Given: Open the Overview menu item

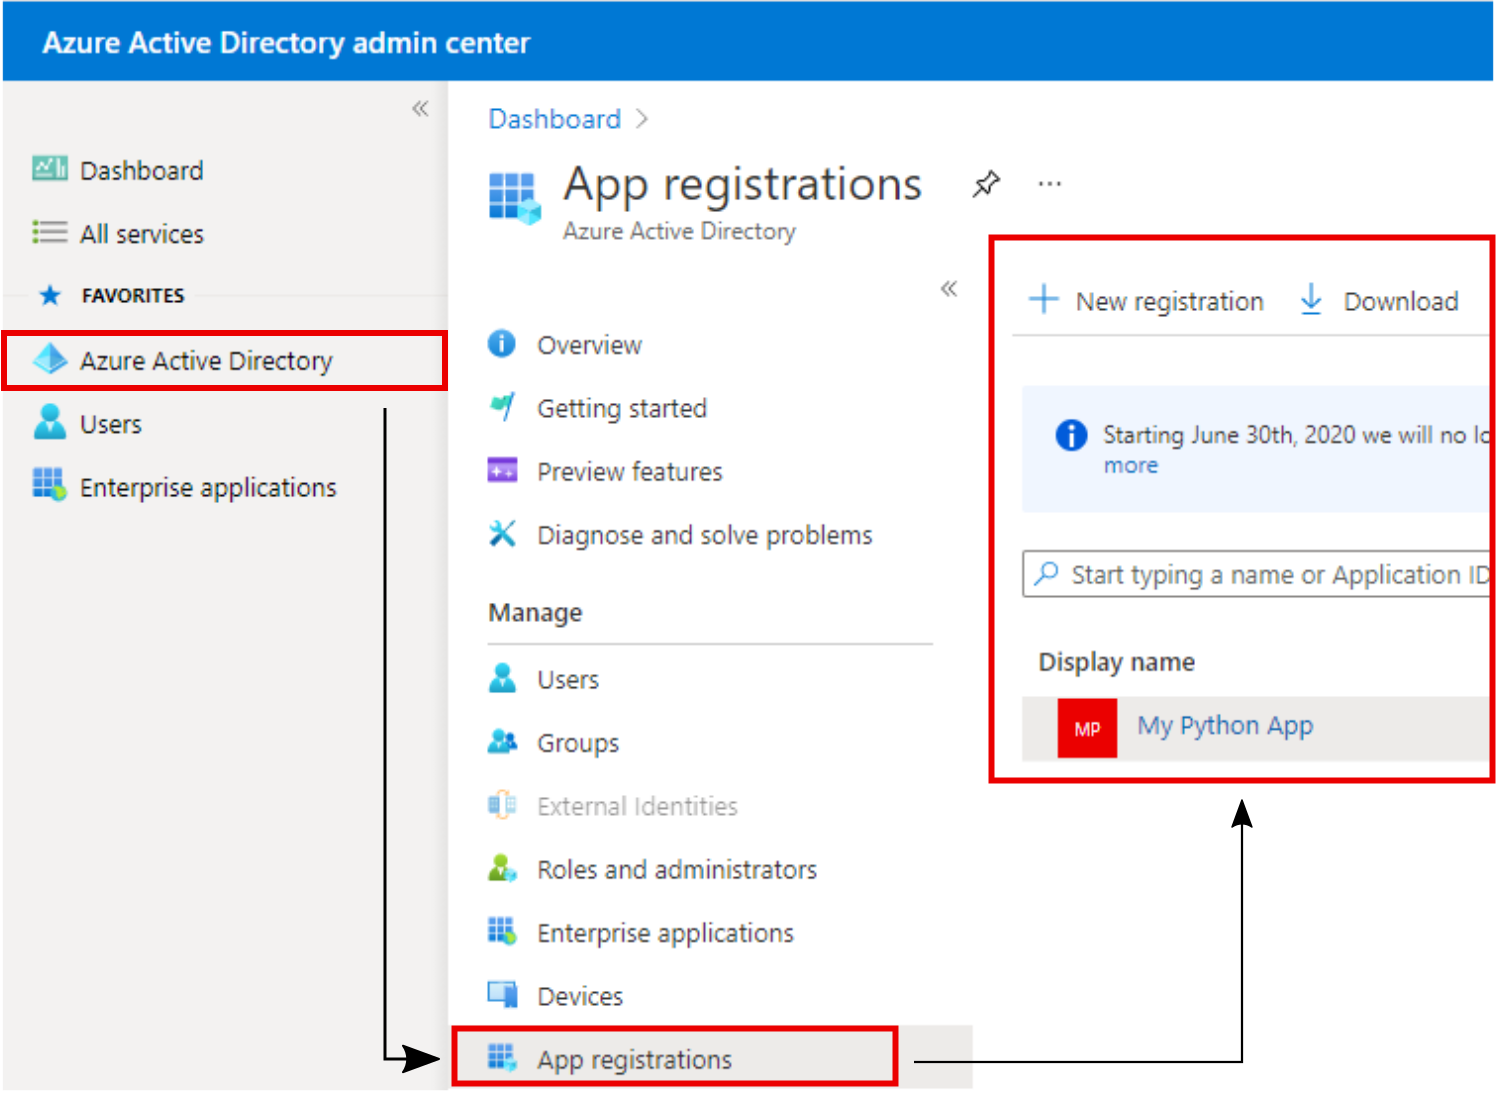Looking at the screenshot, I should [x=589, y=345].
